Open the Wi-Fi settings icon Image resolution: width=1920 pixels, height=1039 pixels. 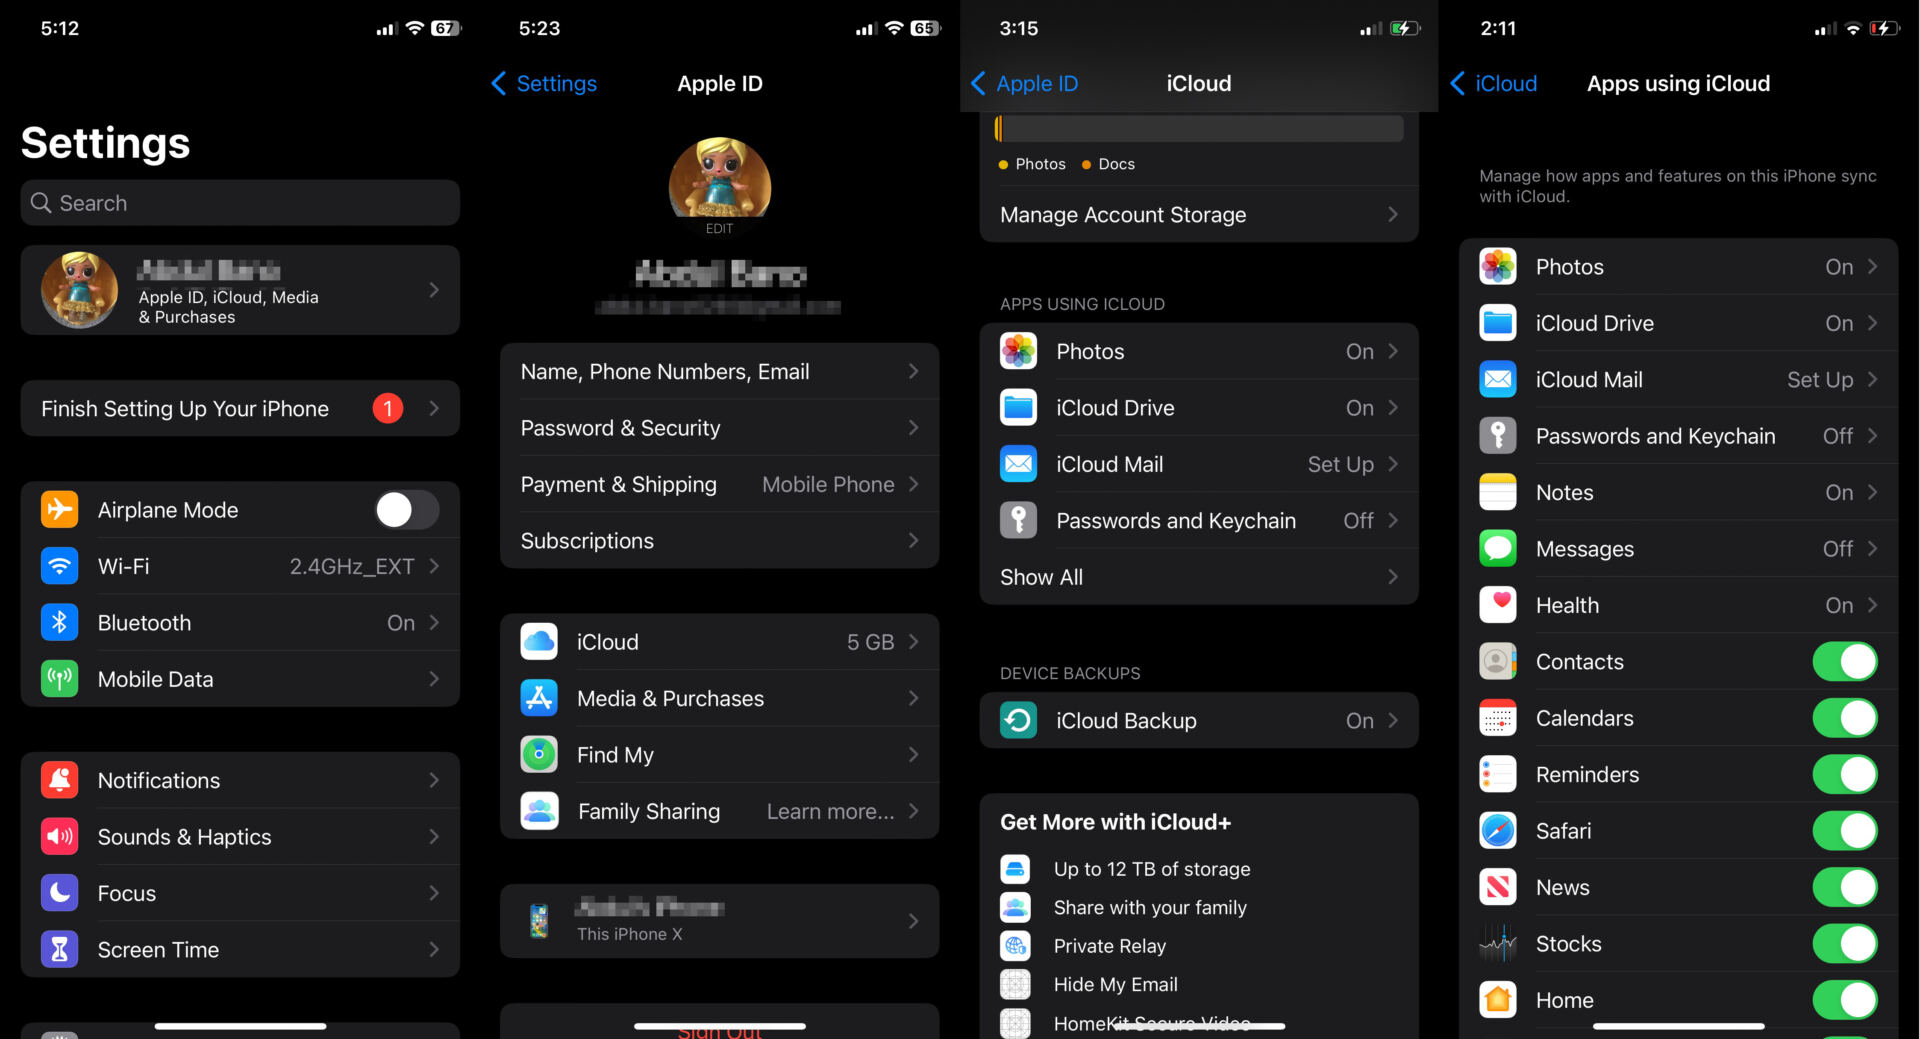pos(59,566)
